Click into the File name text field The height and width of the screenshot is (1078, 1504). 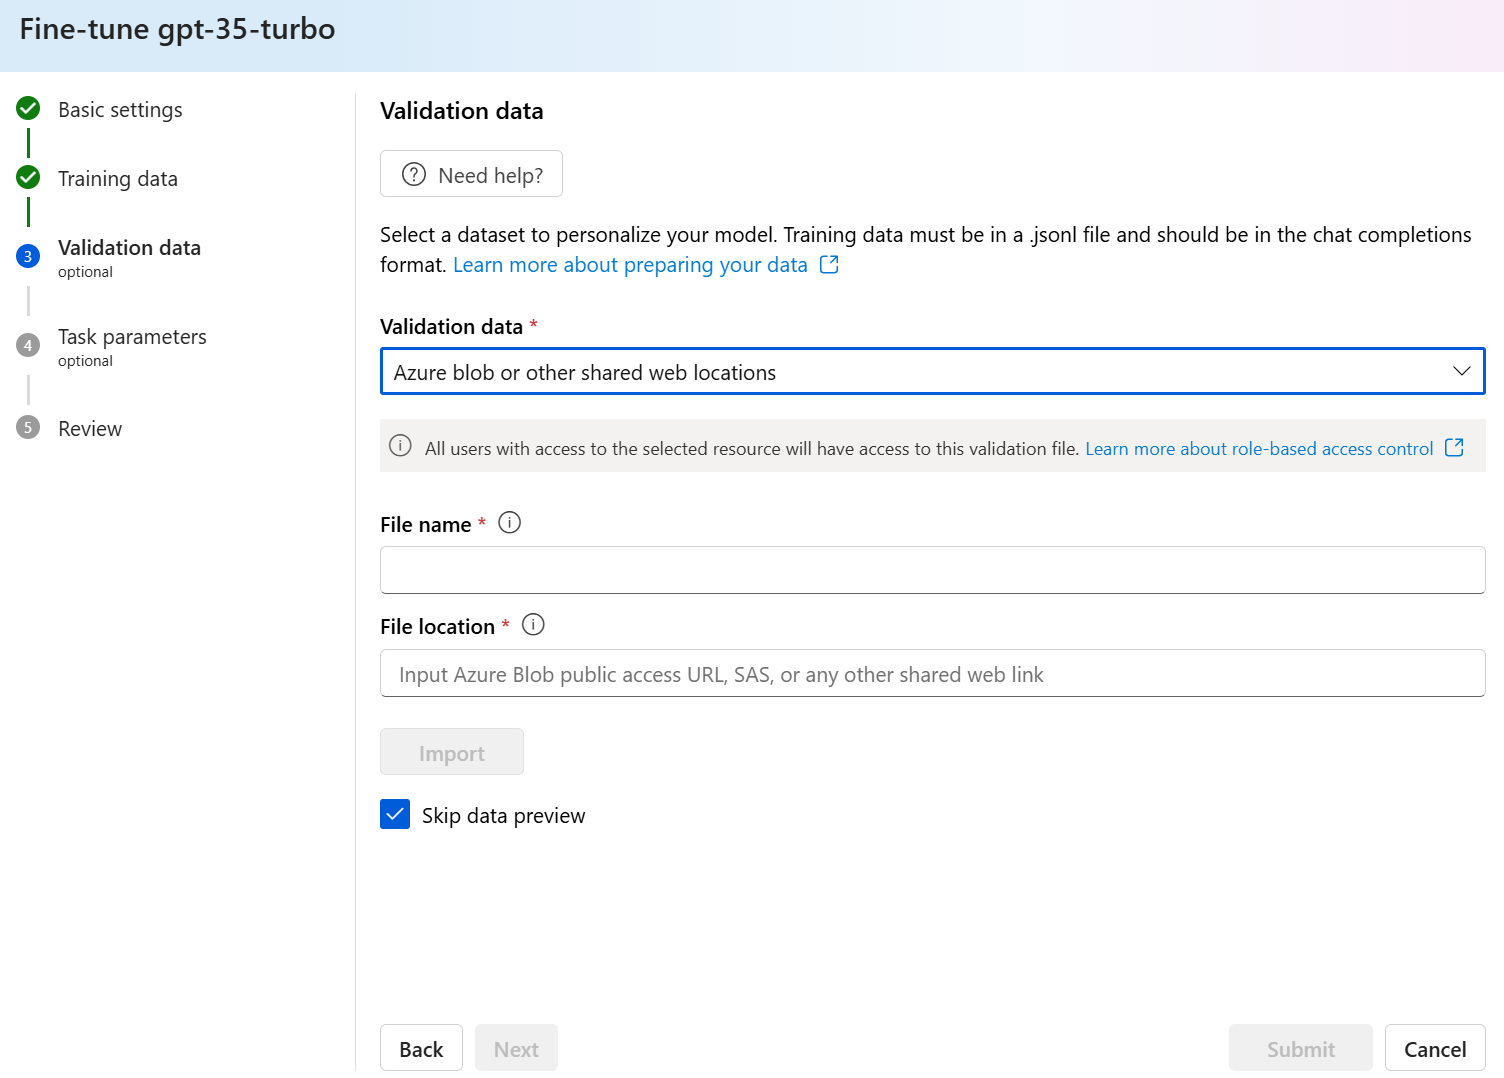tap(932, 570)
